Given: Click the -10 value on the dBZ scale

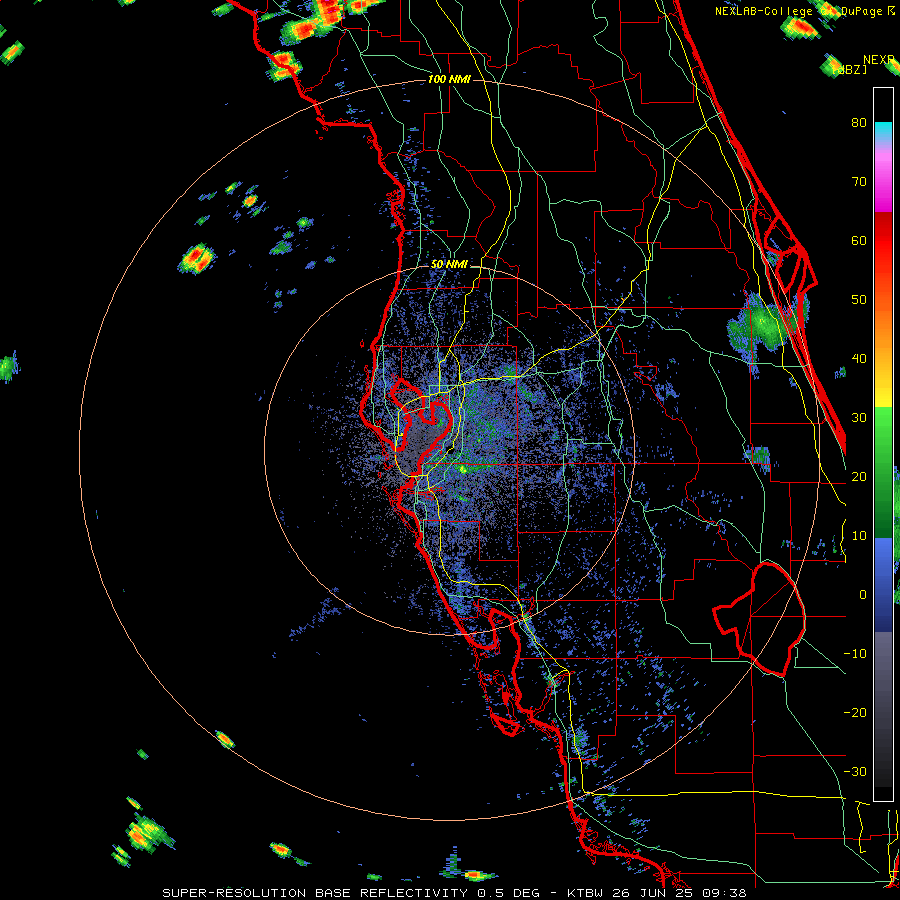Looking at the screenshot, I should [x=855, y=654].
